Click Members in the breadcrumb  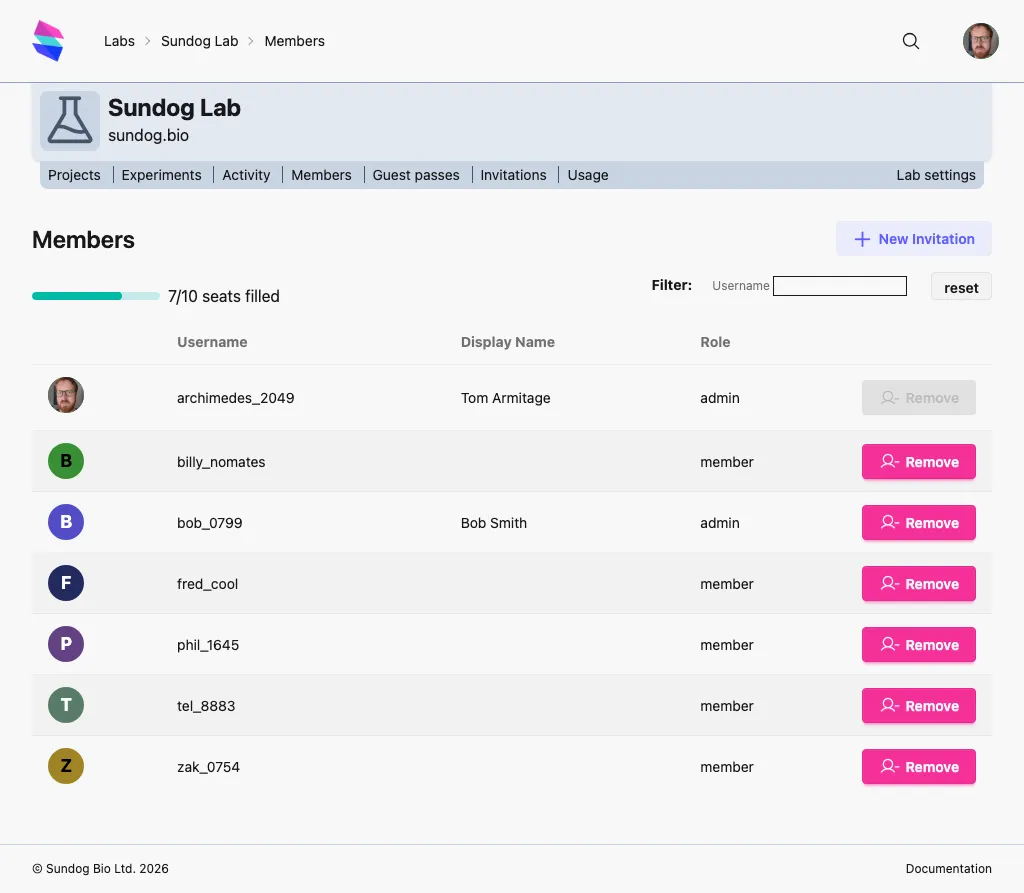point(295,41)
